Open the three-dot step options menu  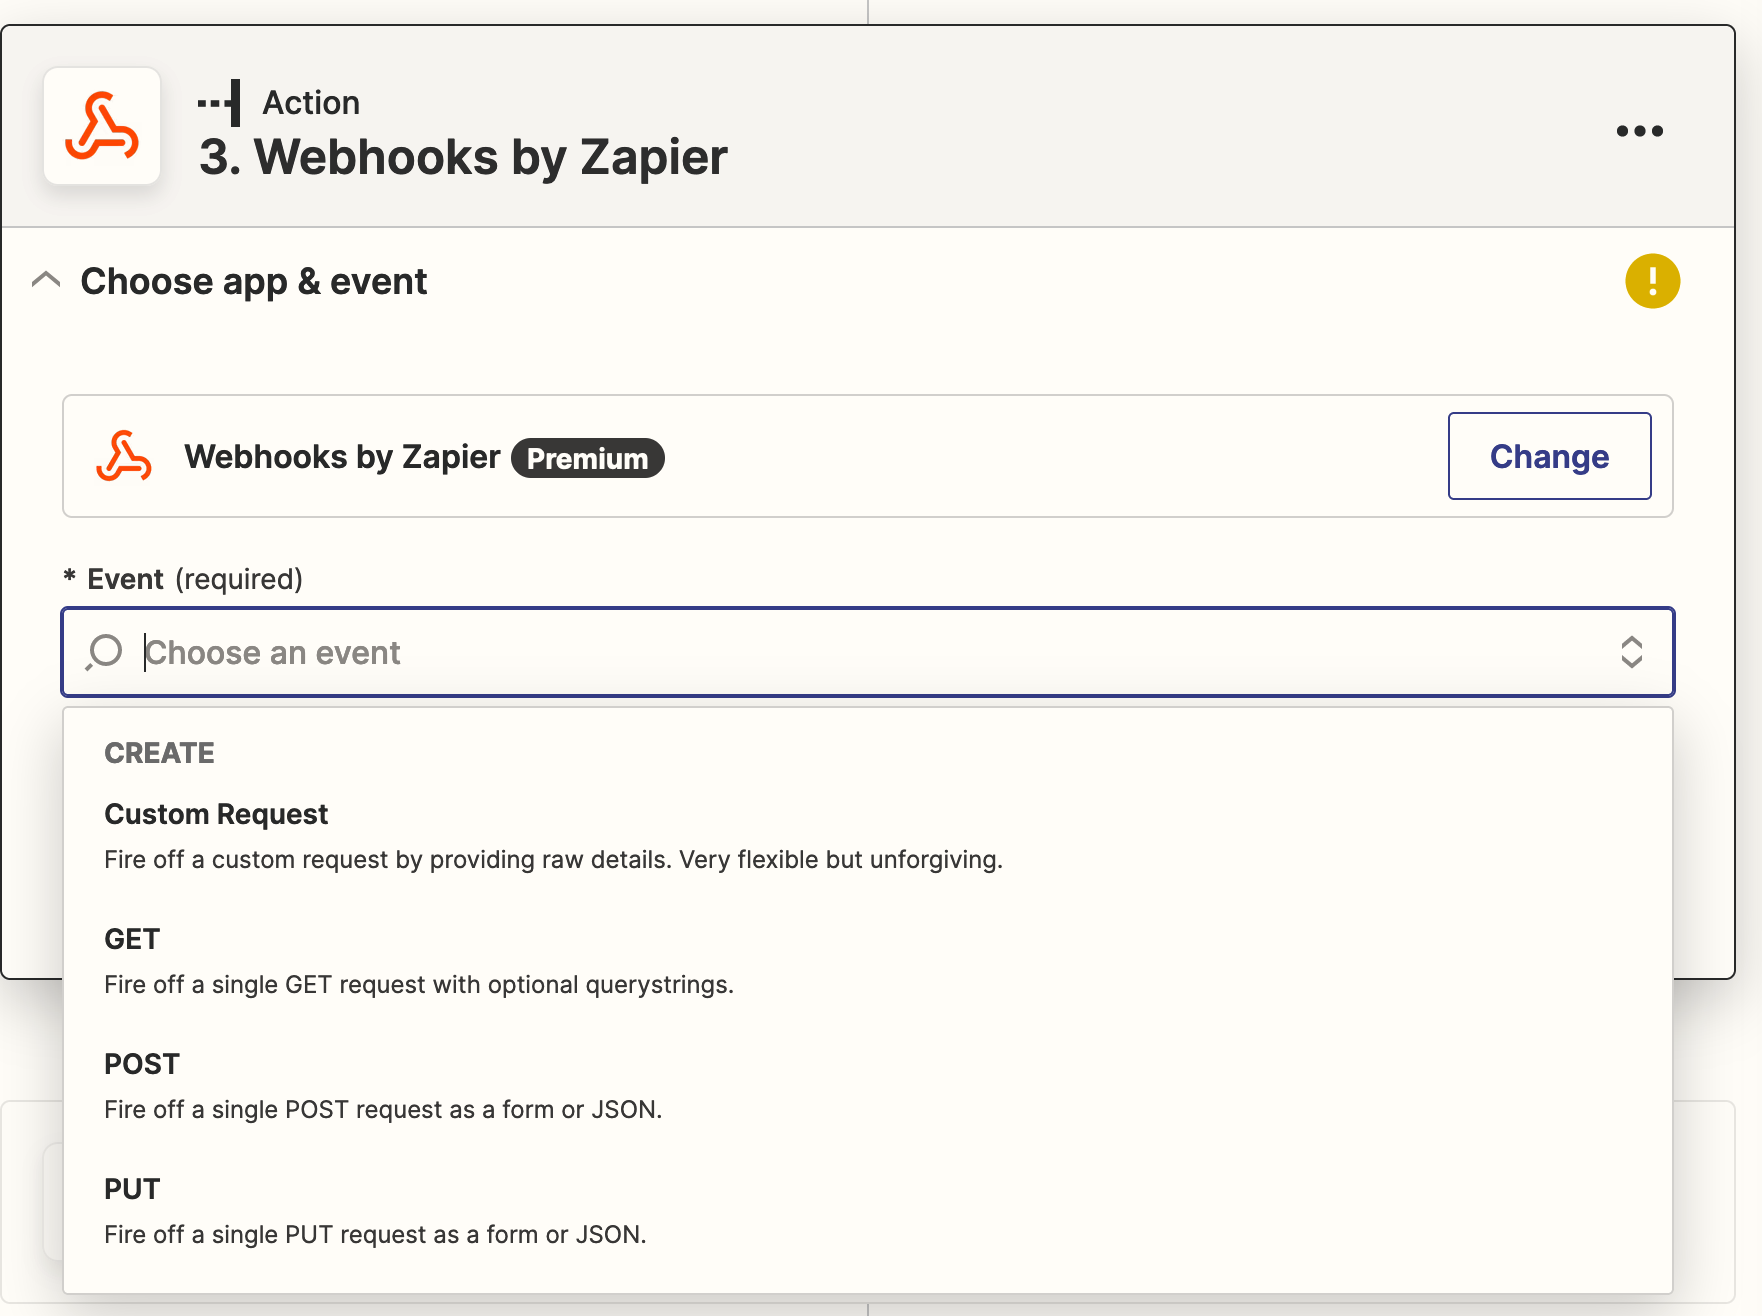point(1639,131)
